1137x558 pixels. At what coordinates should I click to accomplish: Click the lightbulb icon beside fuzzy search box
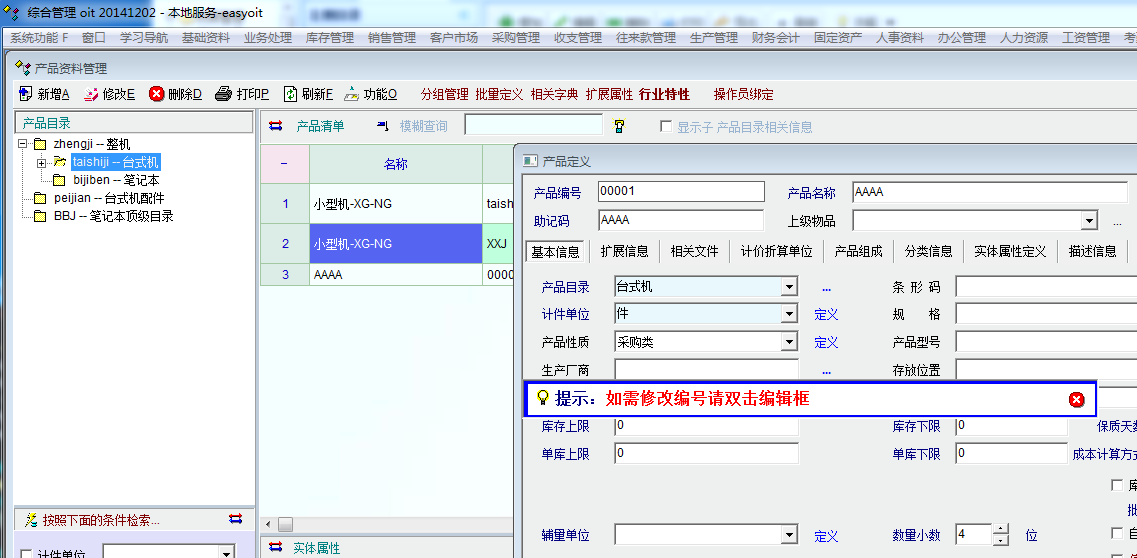point(619,126)
